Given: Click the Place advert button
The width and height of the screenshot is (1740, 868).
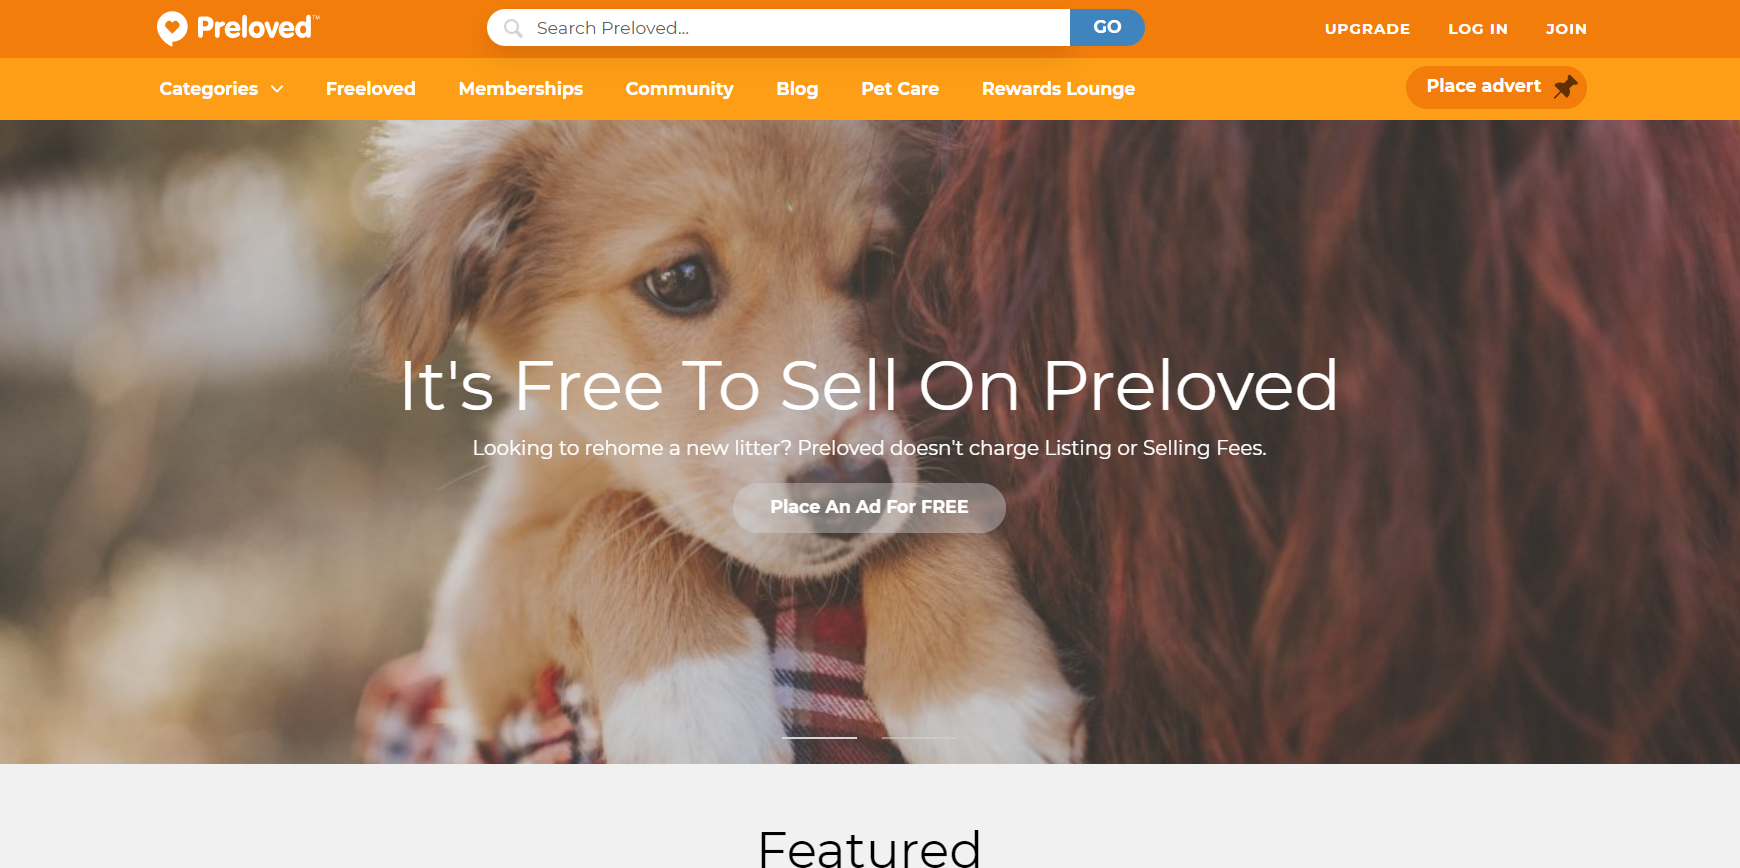Looking at the screenshot, I should coord(1496,87).
